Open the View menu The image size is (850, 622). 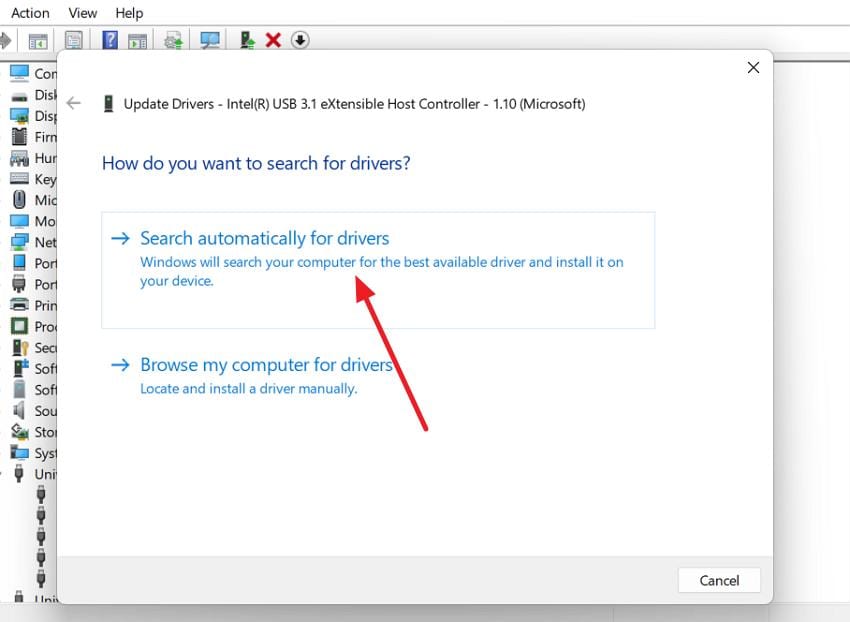[x=82, y=12]
